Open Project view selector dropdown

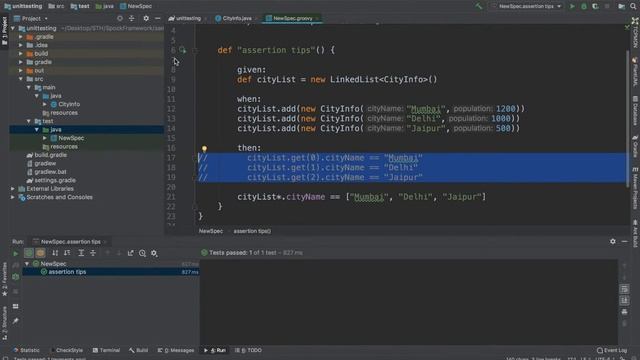(x=31, y=18)
